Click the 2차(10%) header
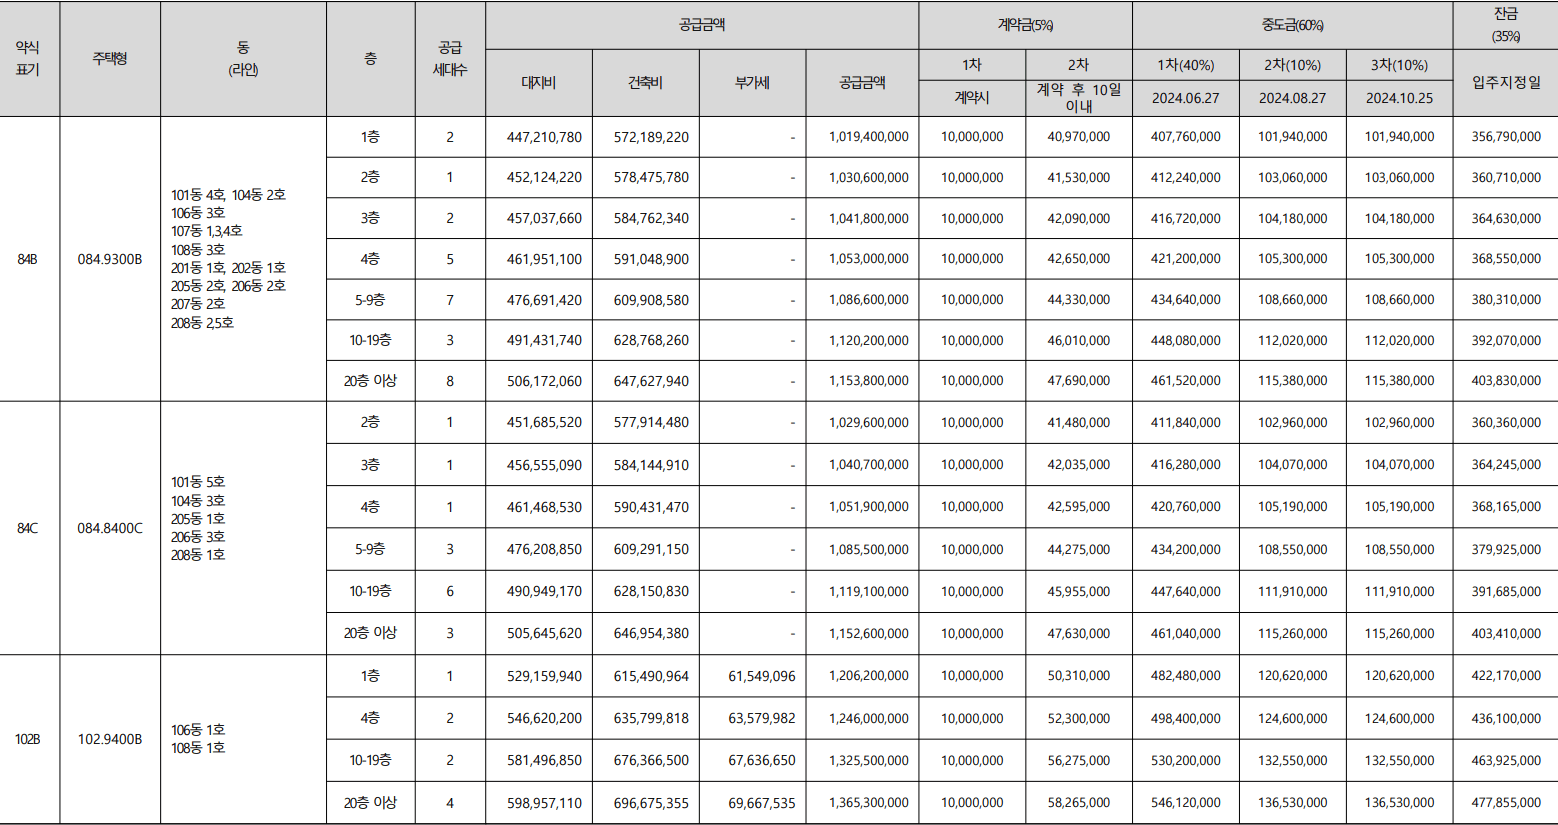Screen dimensions: 1558x825 [1292, 65]
